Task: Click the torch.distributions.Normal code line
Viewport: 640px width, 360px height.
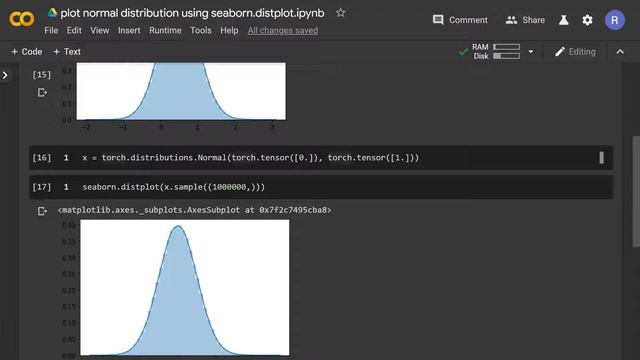Action: point(251,158)
